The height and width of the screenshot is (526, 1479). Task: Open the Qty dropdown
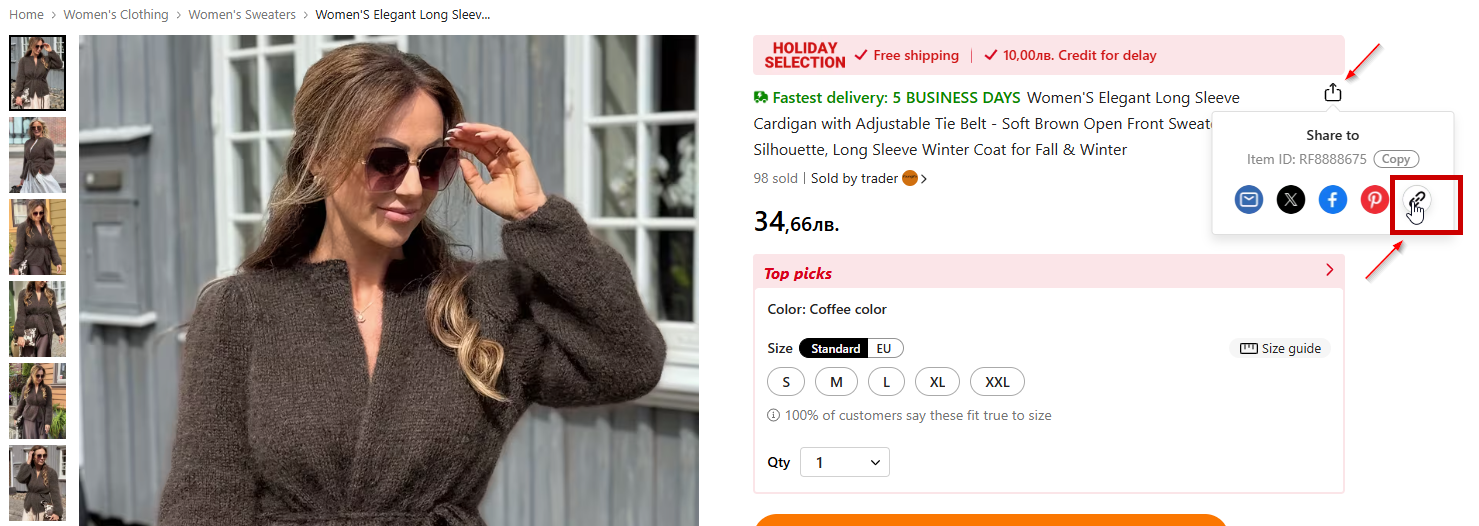[845, 462]
